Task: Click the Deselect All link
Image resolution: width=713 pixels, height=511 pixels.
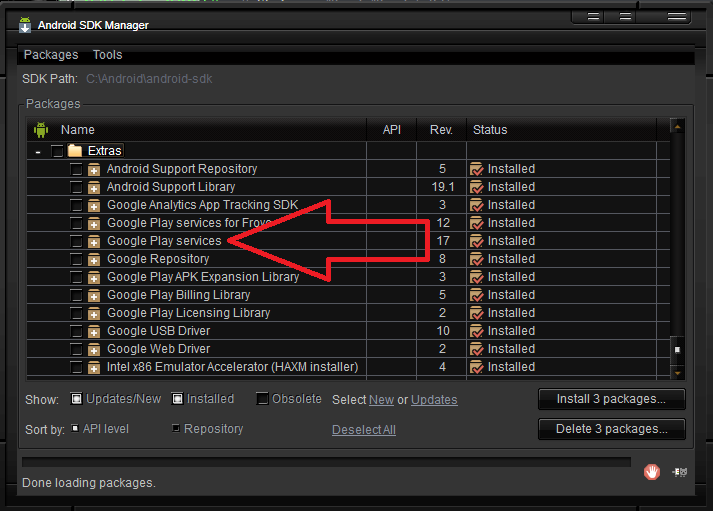Action: (x=364, y=430)
